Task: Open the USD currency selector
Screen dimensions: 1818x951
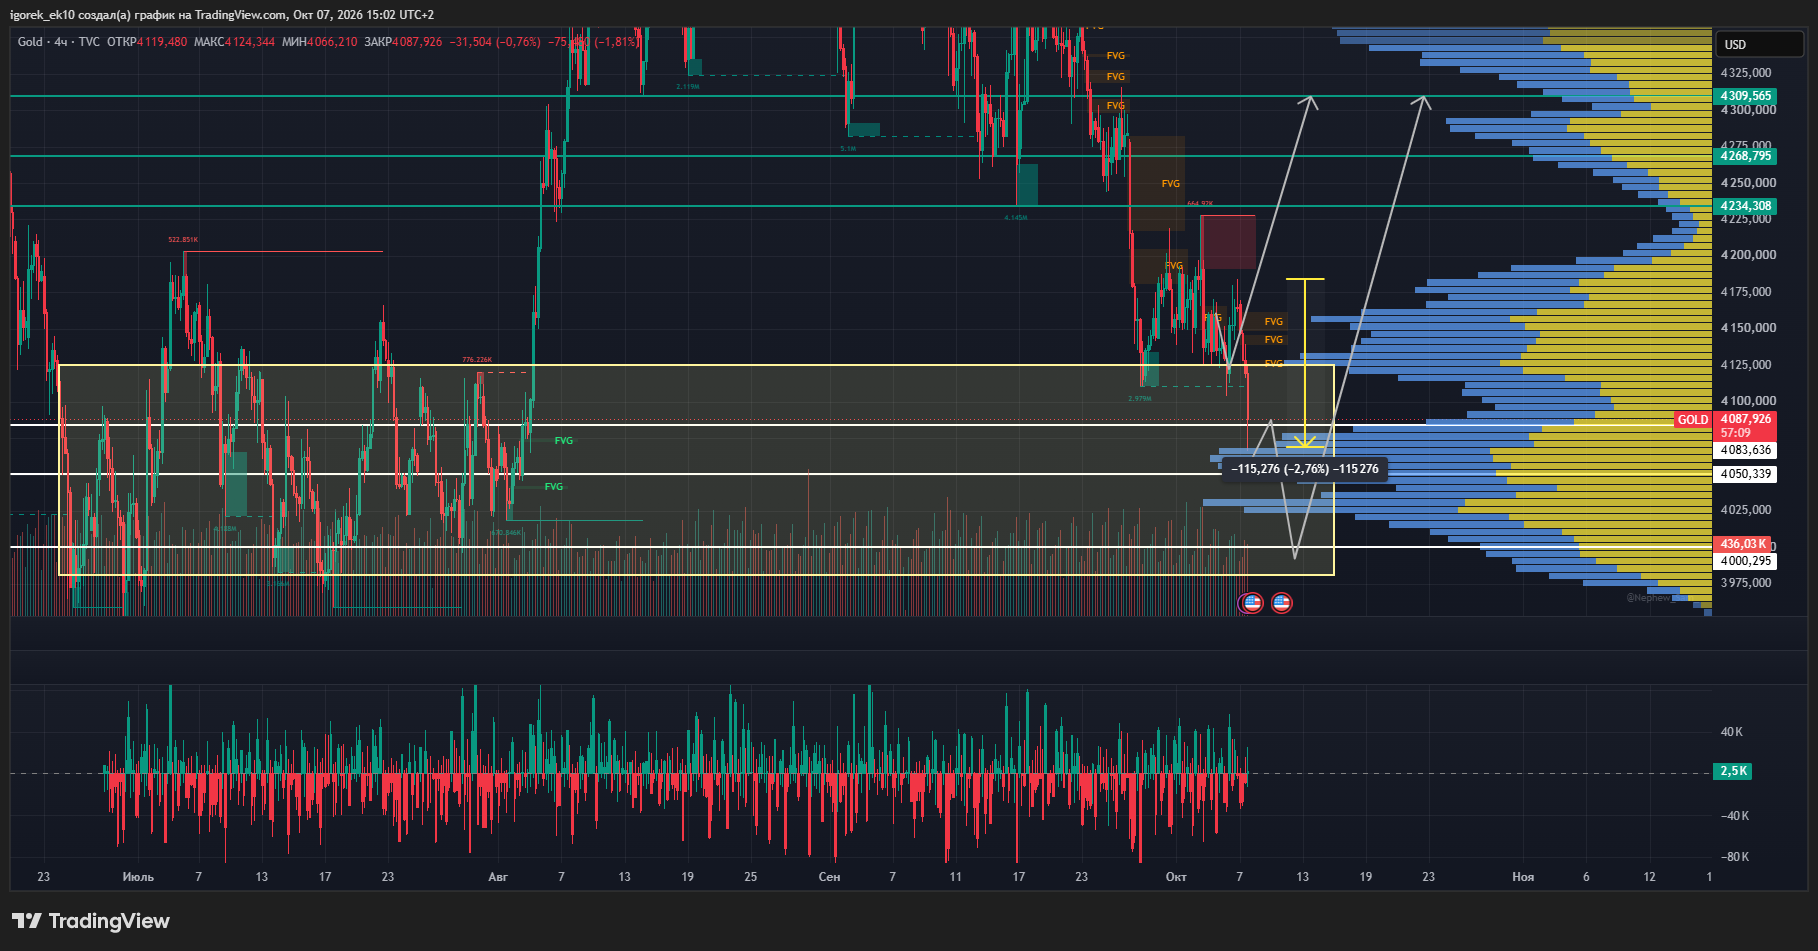Action: click(1760, 45)
